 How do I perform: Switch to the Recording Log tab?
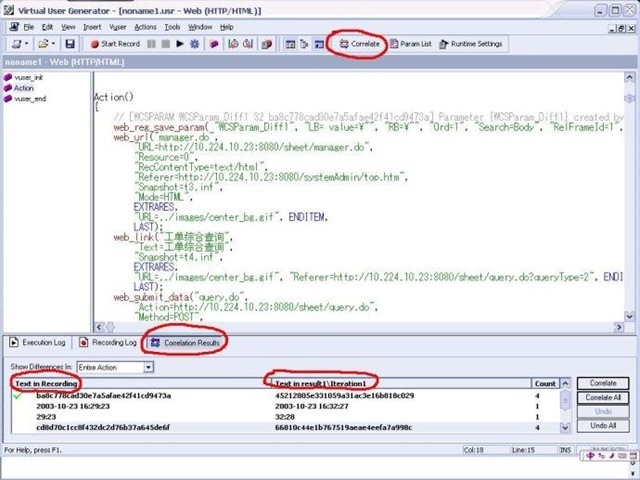[x=110, y=343]
